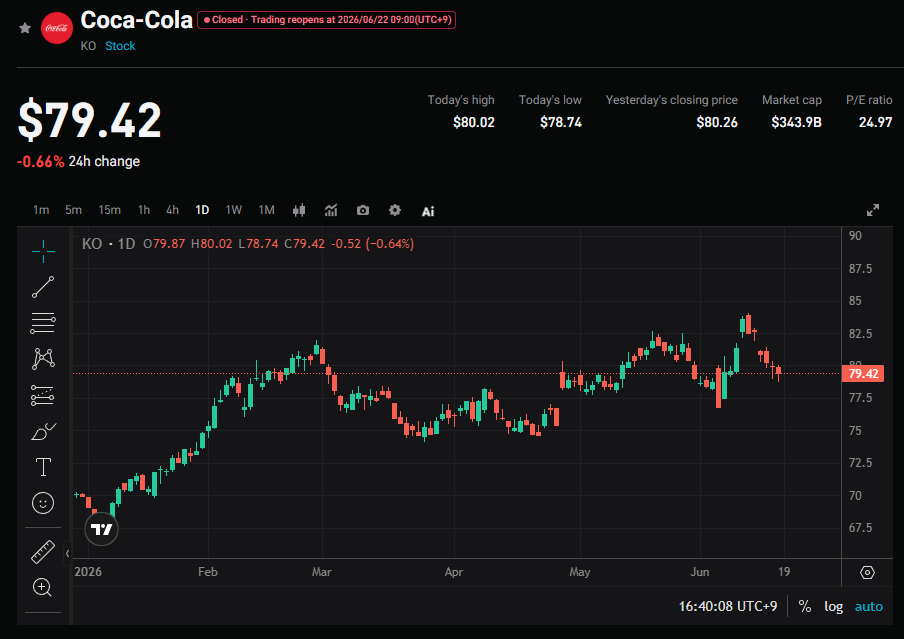The height and width of the screenshot is (639, 904).
Task: Click the Coca-Cola logo
Action: pos(57,28)
